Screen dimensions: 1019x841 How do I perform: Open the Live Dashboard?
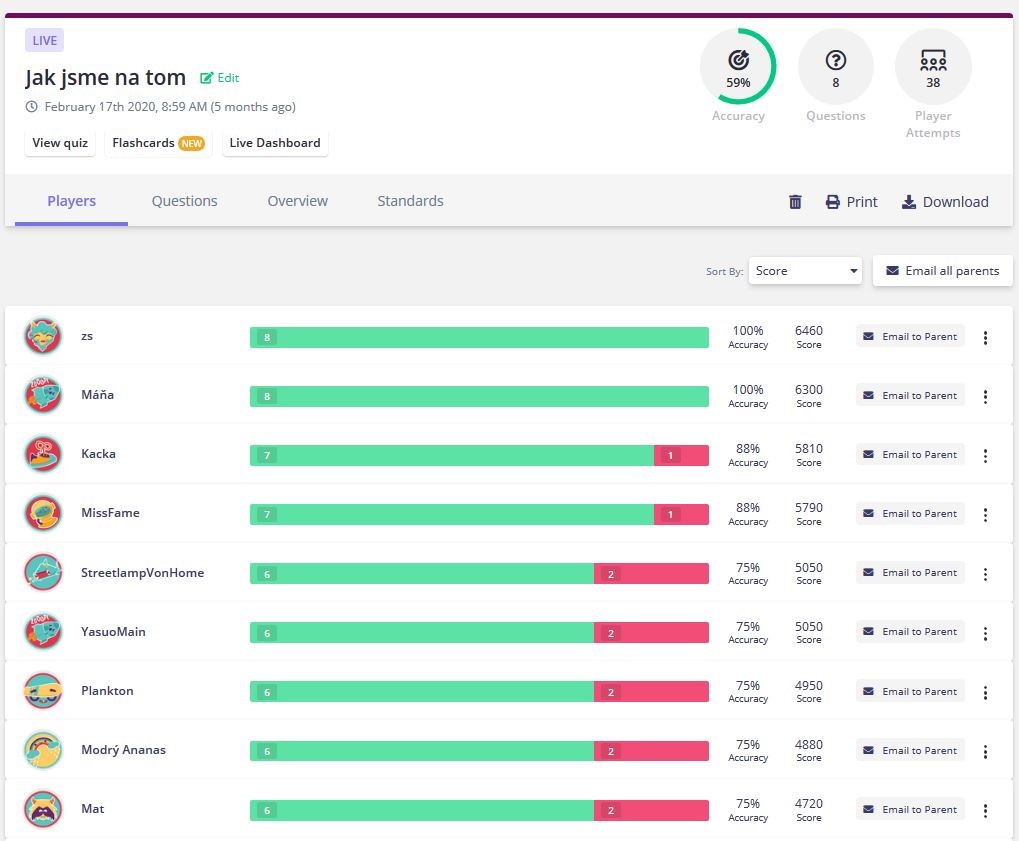pyautogui.click(x=275, y=143)
